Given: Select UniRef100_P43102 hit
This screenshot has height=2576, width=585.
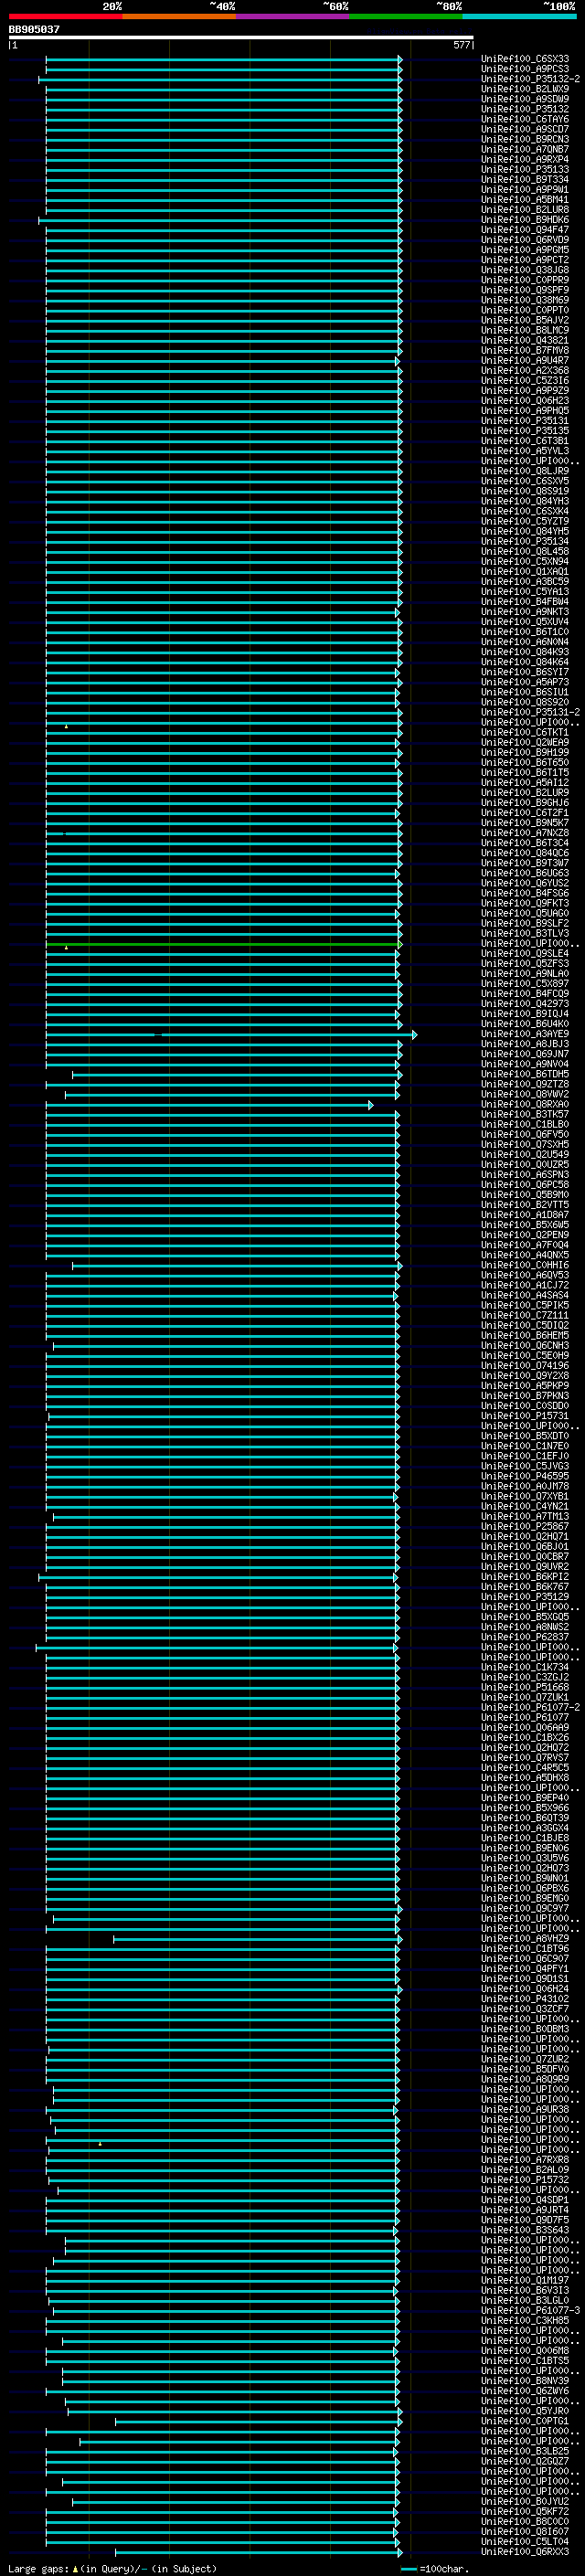Looking at the screenshot, I should pos(525,1999).
